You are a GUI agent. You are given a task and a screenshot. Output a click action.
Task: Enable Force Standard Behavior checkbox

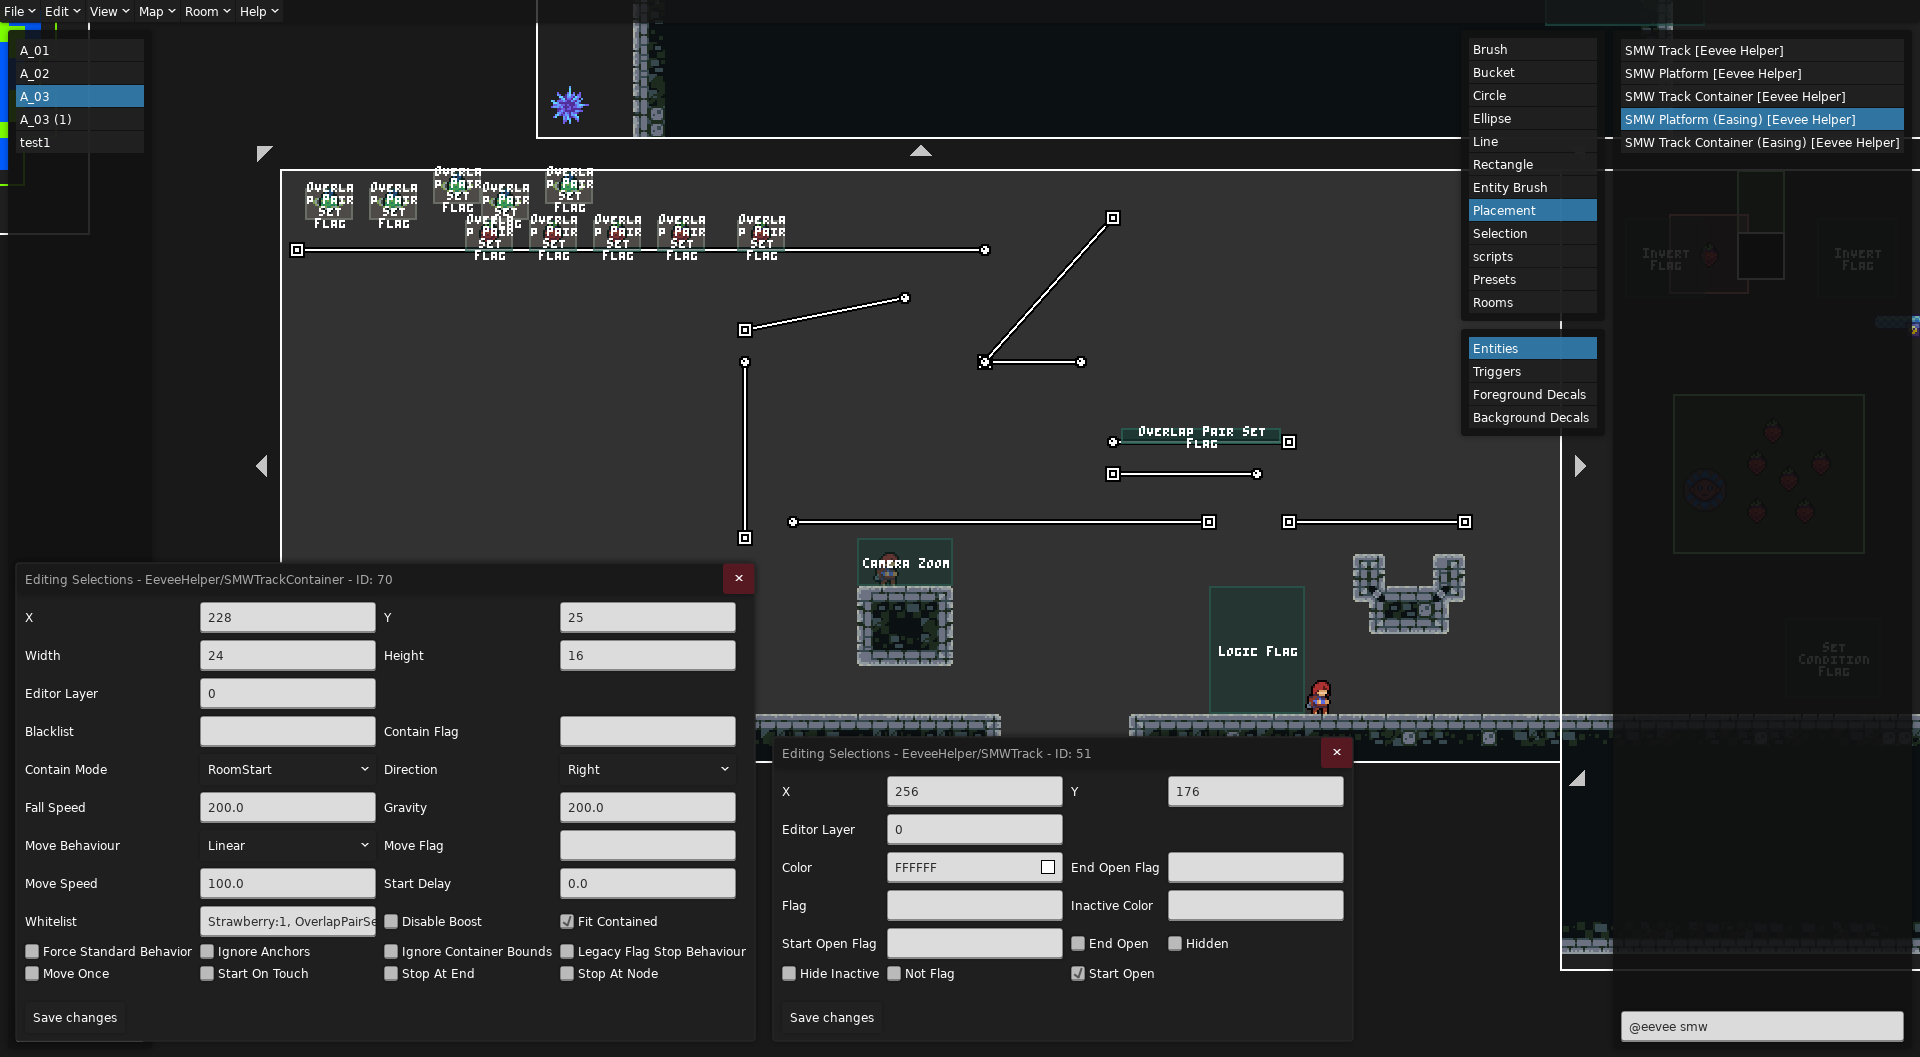(32, 952)
